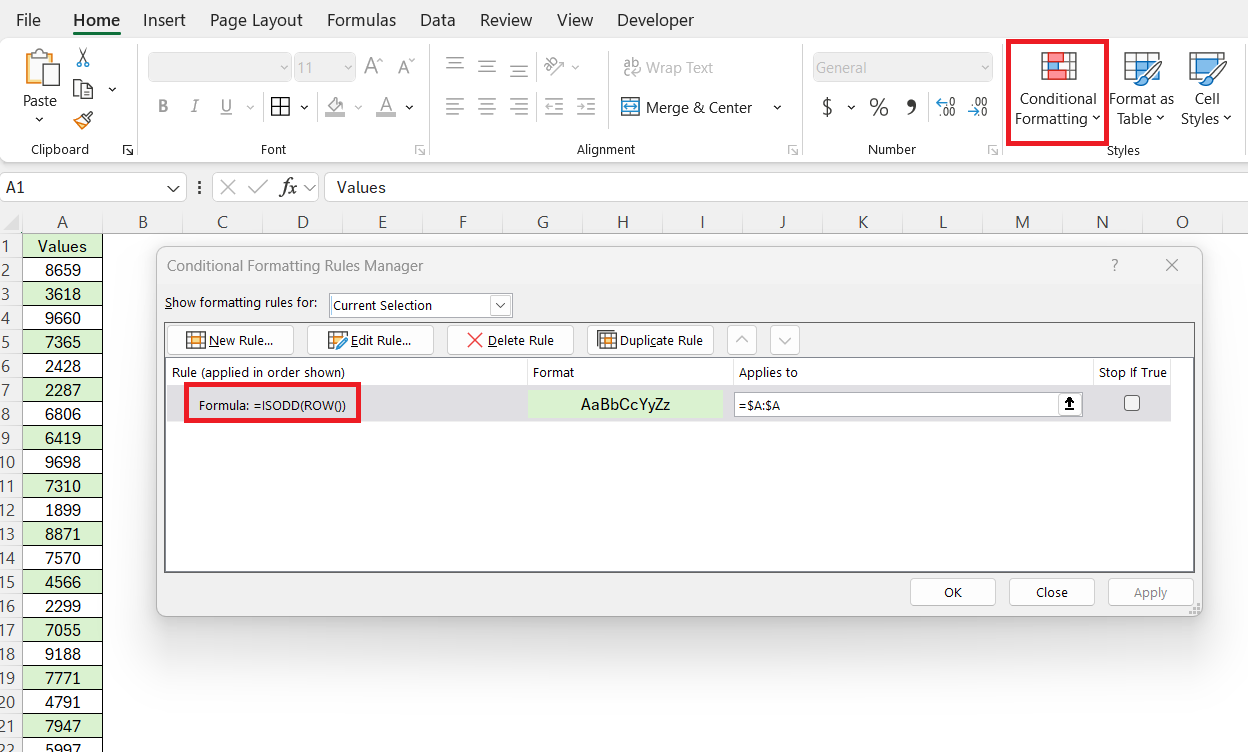Click the Accounting dollar format icon
Image resolution: width=1248 pixels, height=752 pixels.
pyautogui.click(x=827, y=107)
